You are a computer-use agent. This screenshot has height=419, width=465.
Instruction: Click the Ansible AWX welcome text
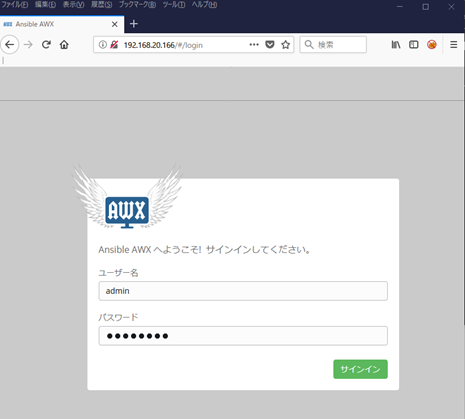tap(205, 249)
